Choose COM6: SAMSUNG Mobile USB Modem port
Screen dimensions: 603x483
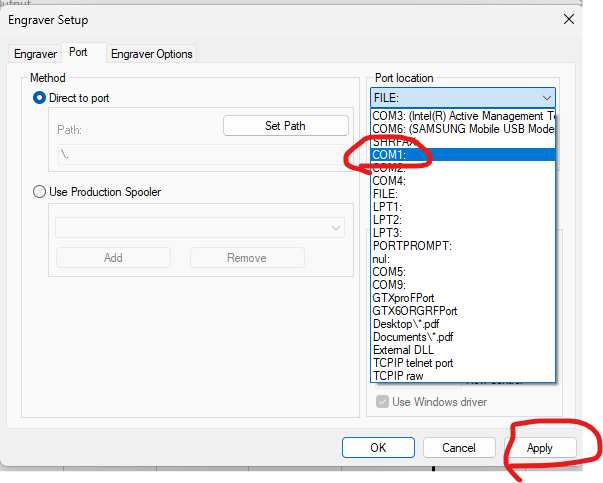463,129
